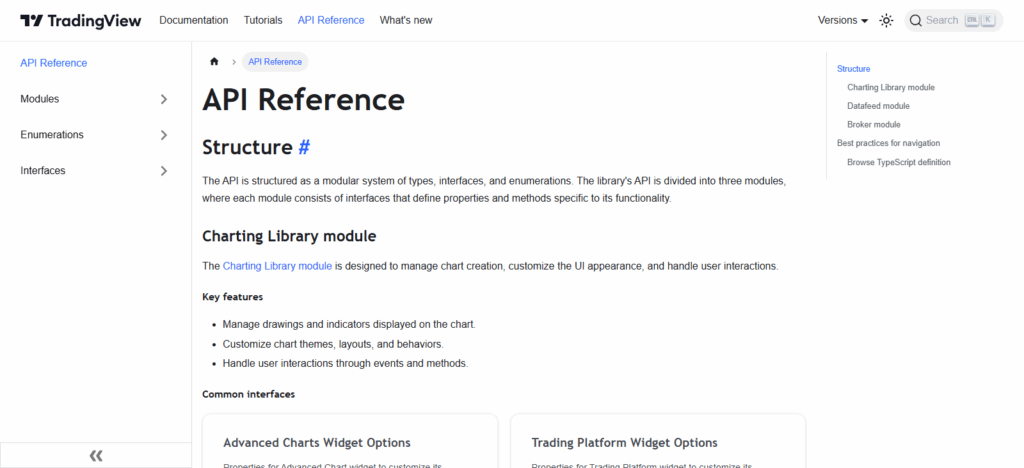Click the hash anchor next to Structure

tap(304, 147)
